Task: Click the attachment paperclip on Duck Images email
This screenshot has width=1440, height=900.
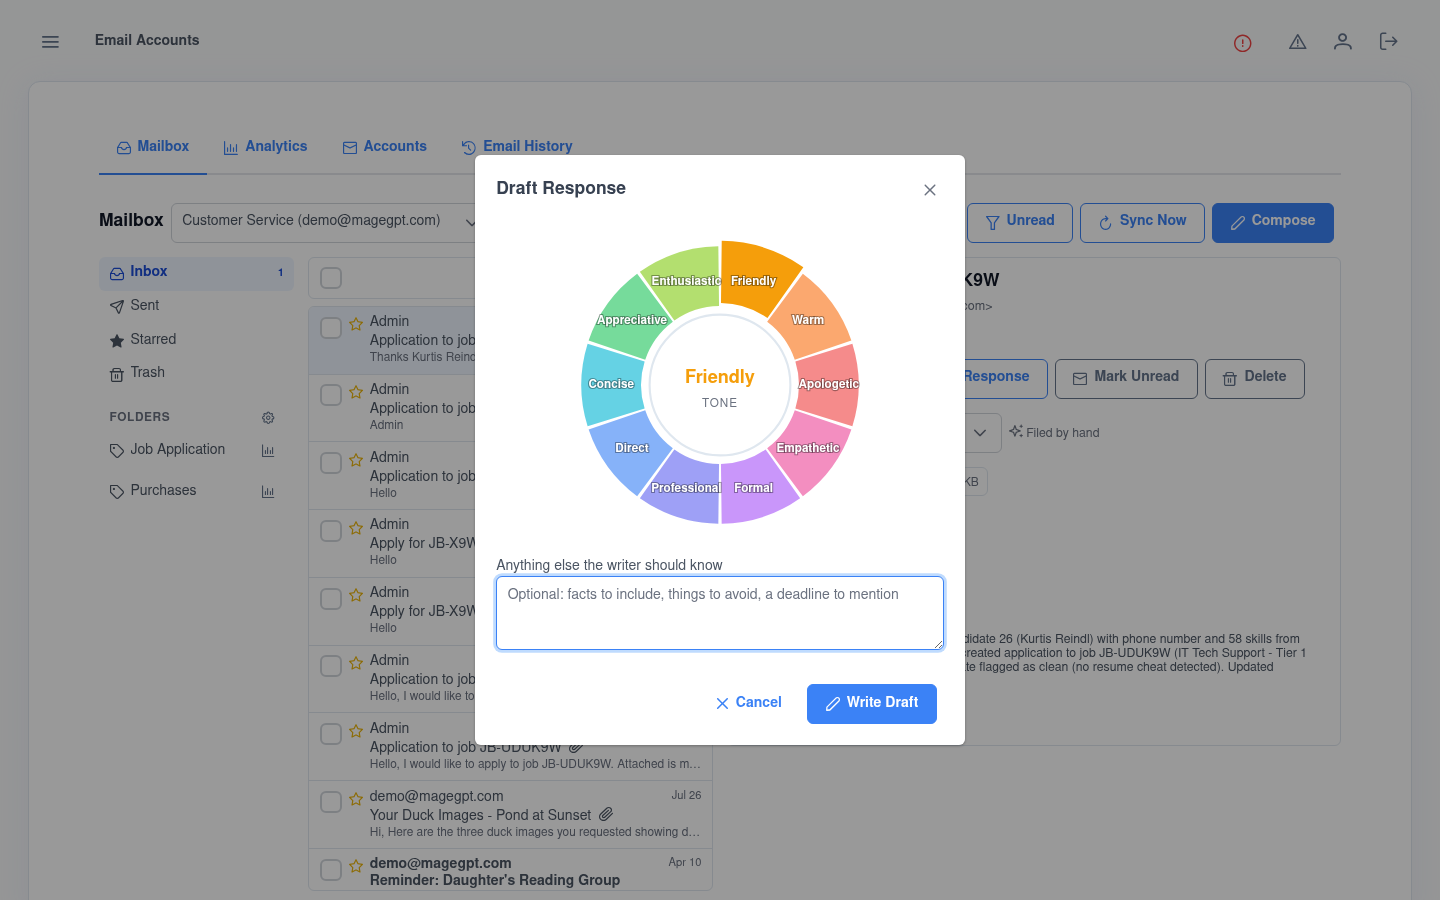Action: point(606,815)
